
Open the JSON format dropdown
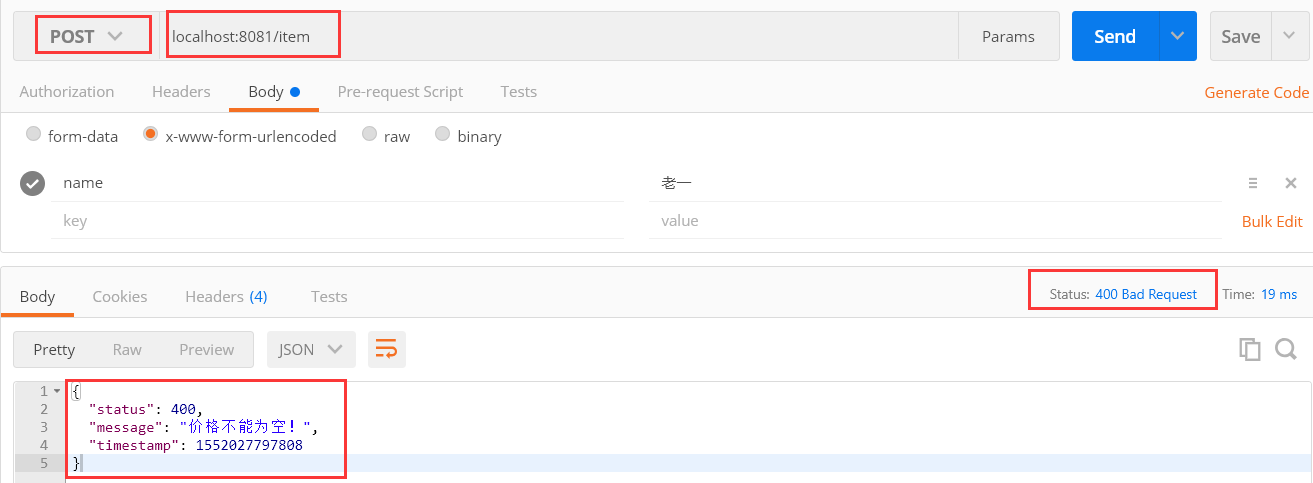[310, 349]
